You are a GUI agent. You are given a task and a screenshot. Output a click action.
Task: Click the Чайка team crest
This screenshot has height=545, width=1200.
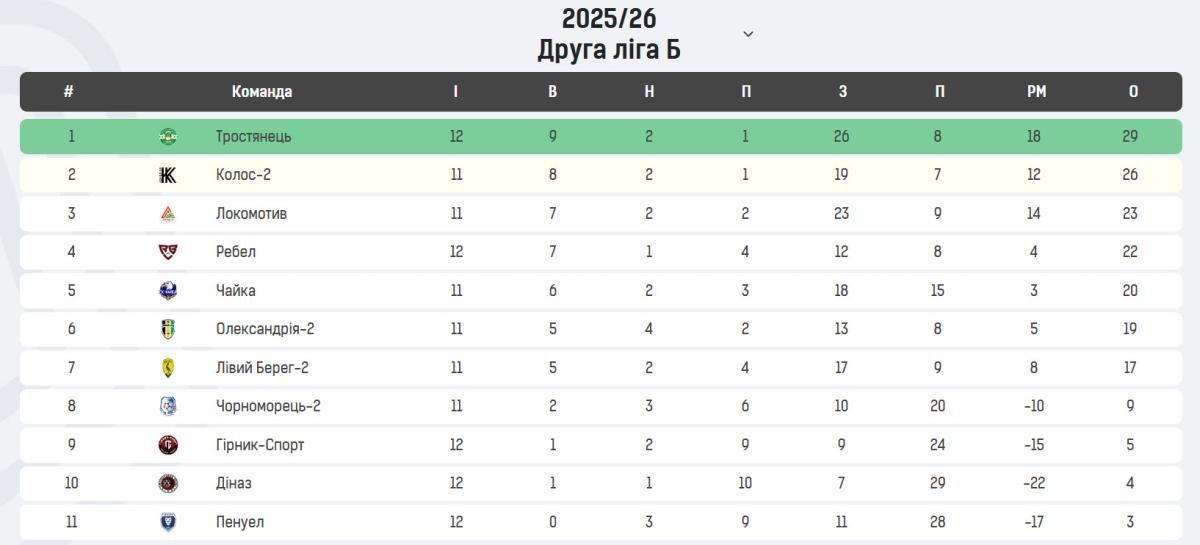click(x=168, y=290)
